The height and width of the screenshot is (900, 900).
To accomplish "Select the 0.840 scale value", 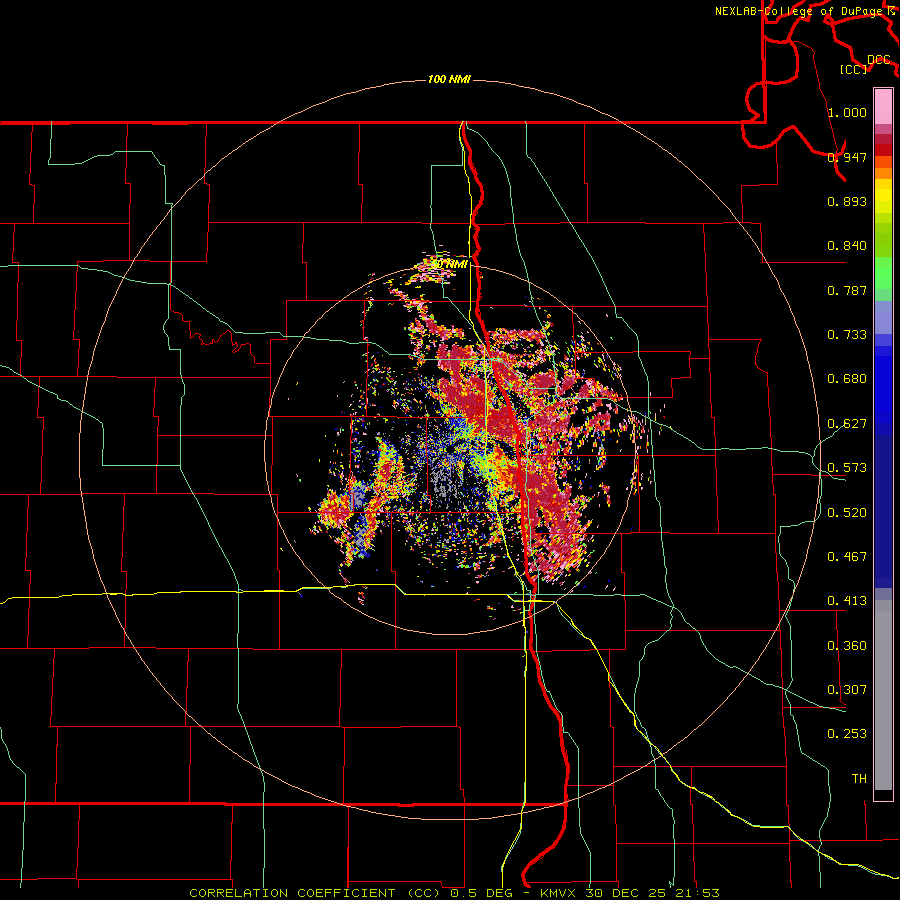I will 847,246.
